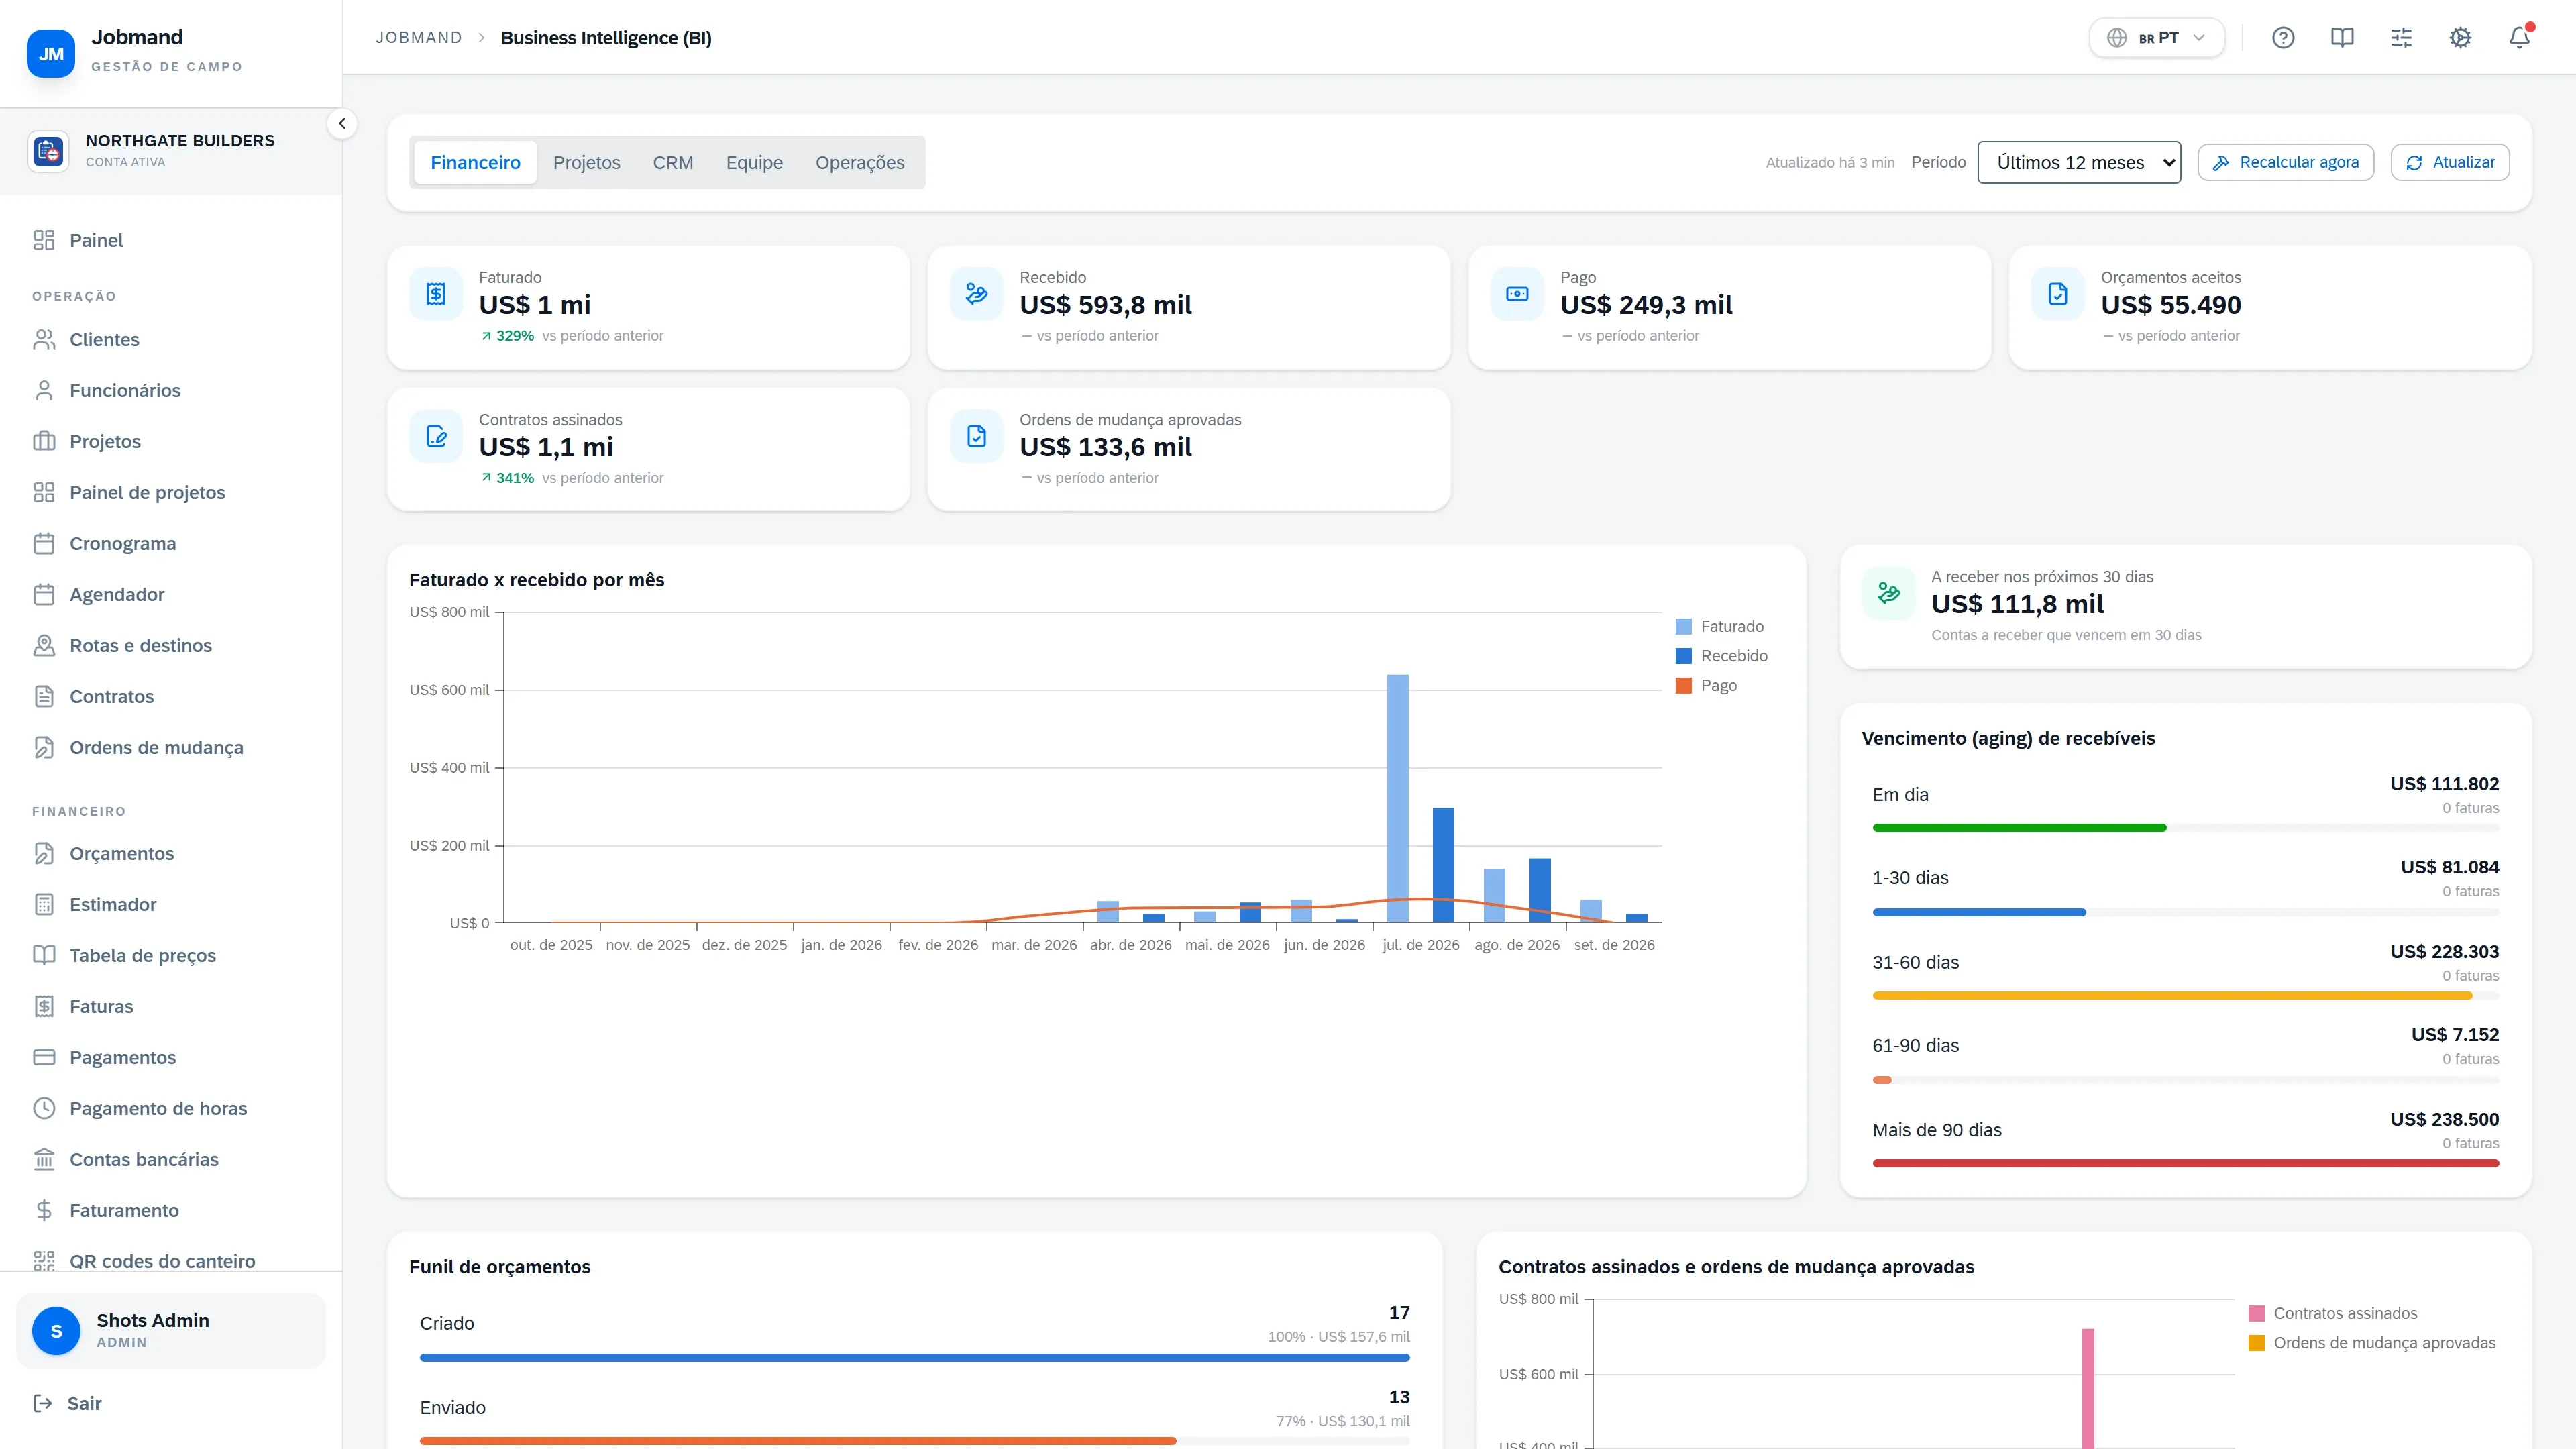This screenshot has width=2576, height=1449.
Task: Open Contratos in the sidebar
Action: (x=171, y=697)
